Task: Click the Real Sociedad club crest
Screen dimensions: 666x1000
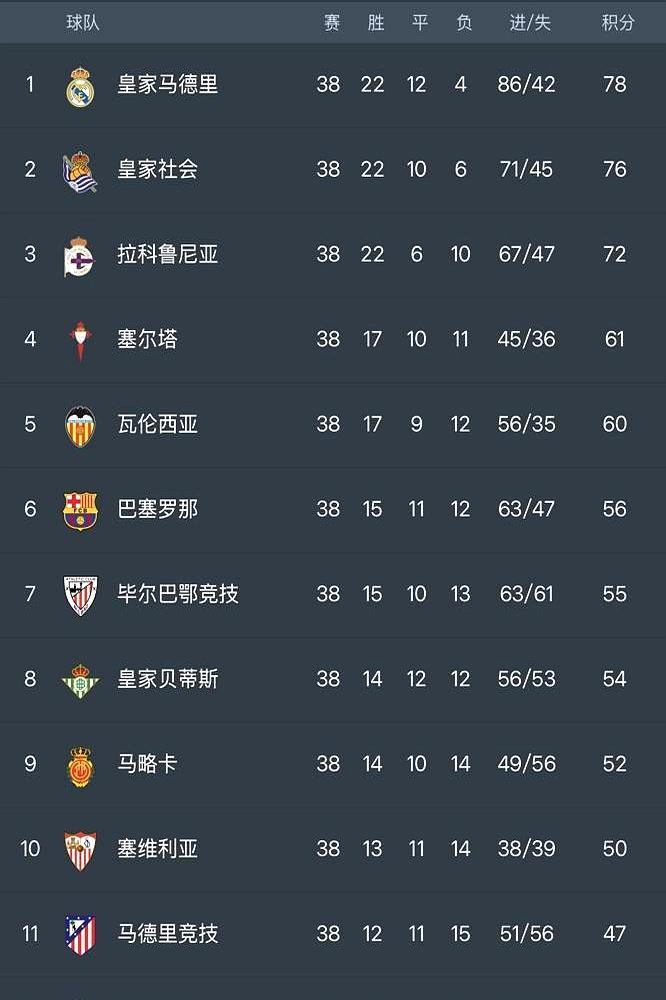Action: 80,171
